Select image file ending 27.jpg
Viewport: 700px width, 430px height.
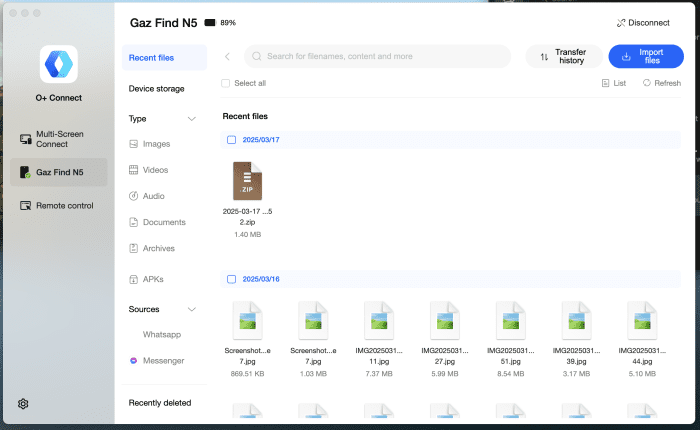(445, 321)
